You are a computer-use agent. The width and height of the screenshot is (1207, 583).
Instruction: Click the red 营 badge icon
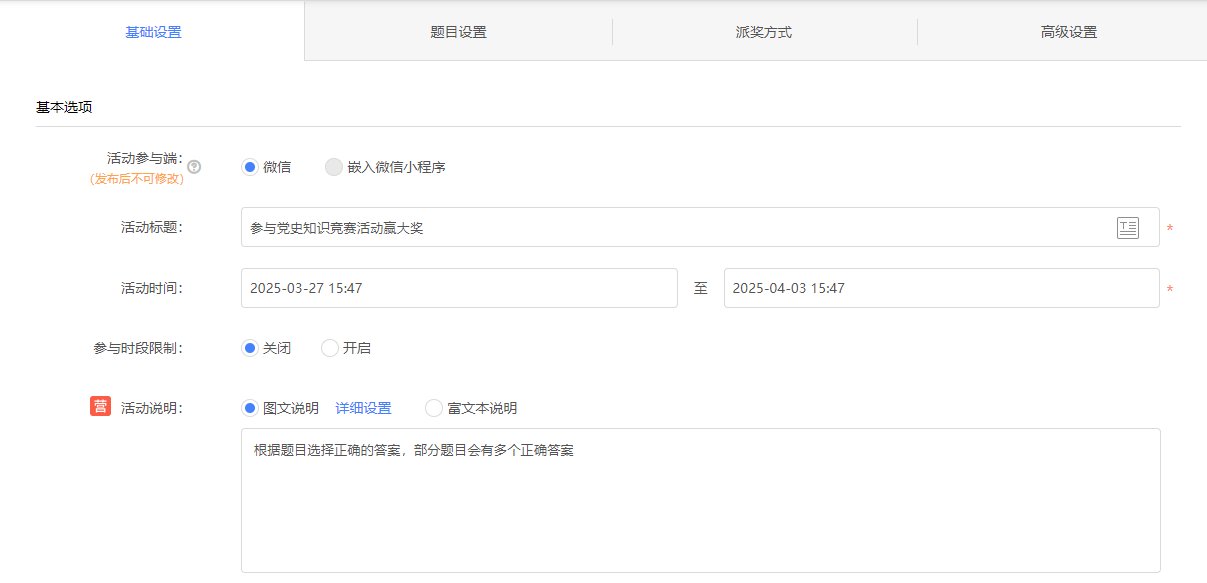100,406
